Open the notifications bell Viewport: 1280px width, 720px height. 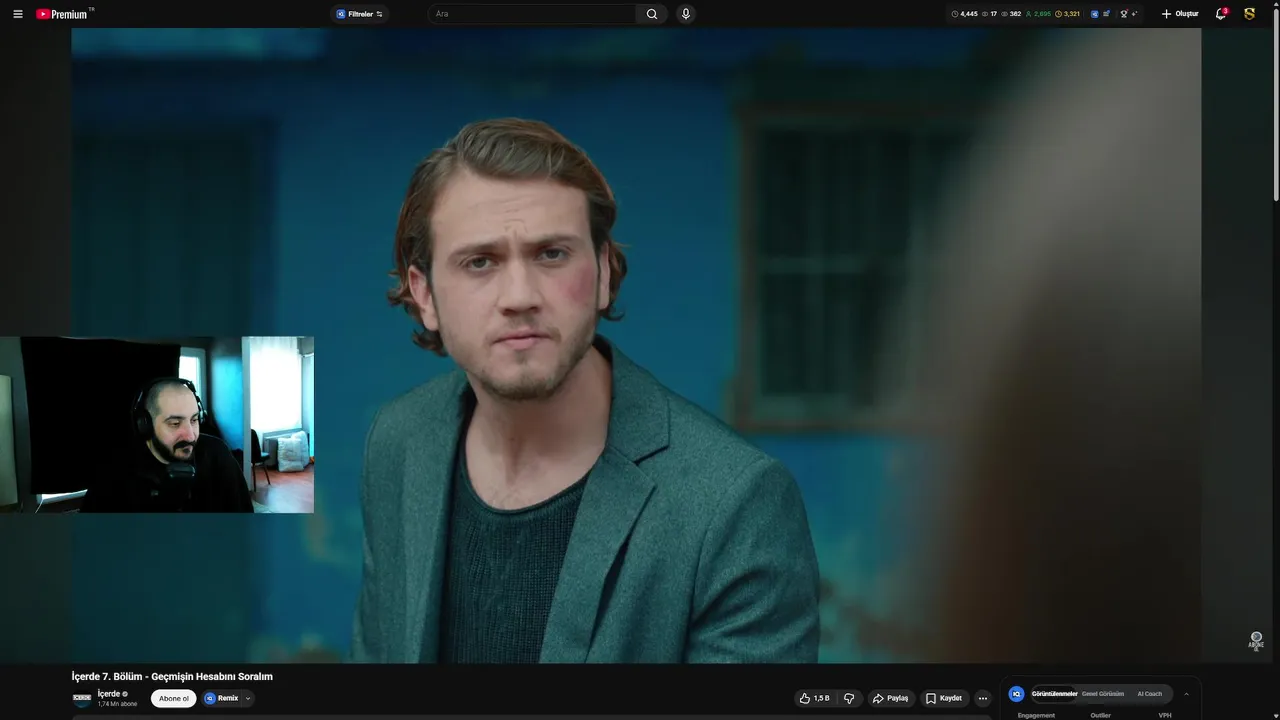pyautogui.click(x=1221, y=14)
